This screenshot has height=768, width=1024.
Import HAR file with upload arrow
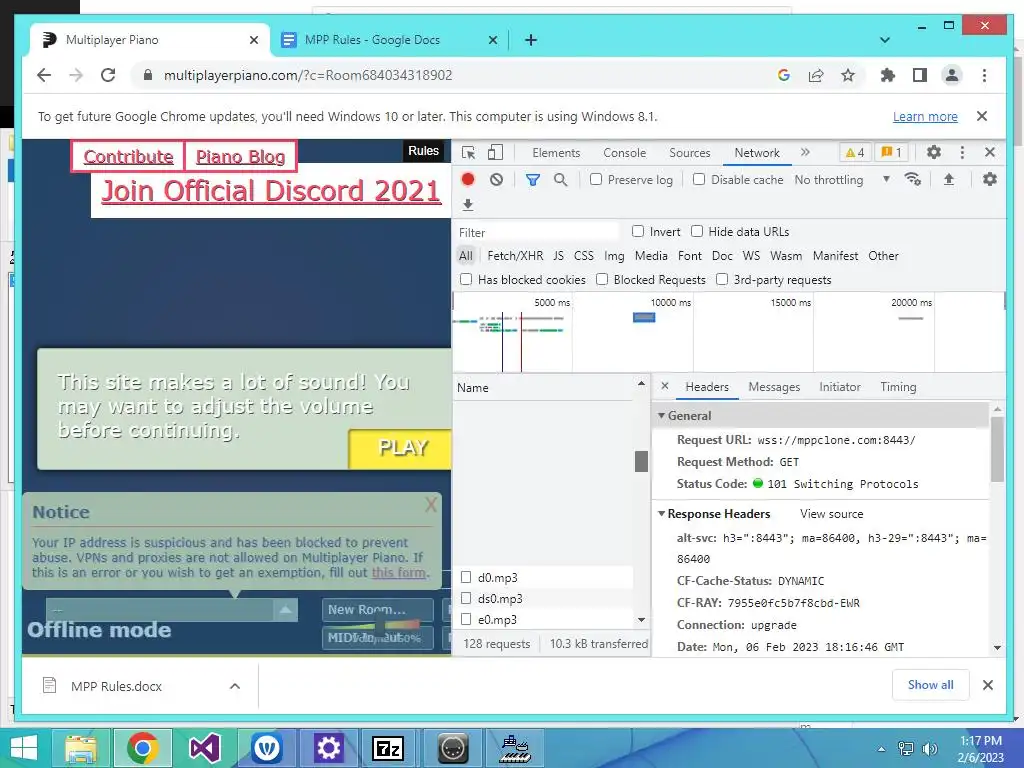pyautogui.click(x=949, y=180)
